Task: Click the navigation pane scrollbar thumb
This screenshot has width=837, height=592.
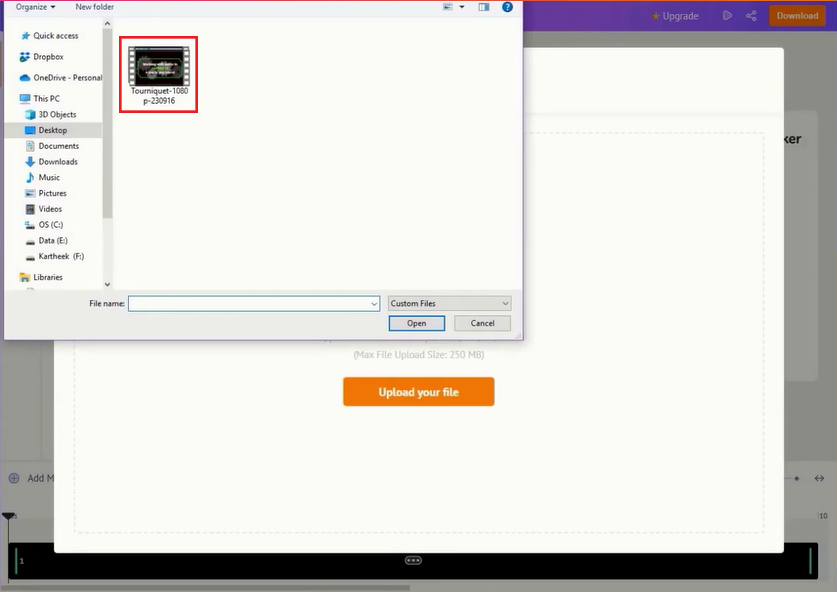Action: (107, 123)
